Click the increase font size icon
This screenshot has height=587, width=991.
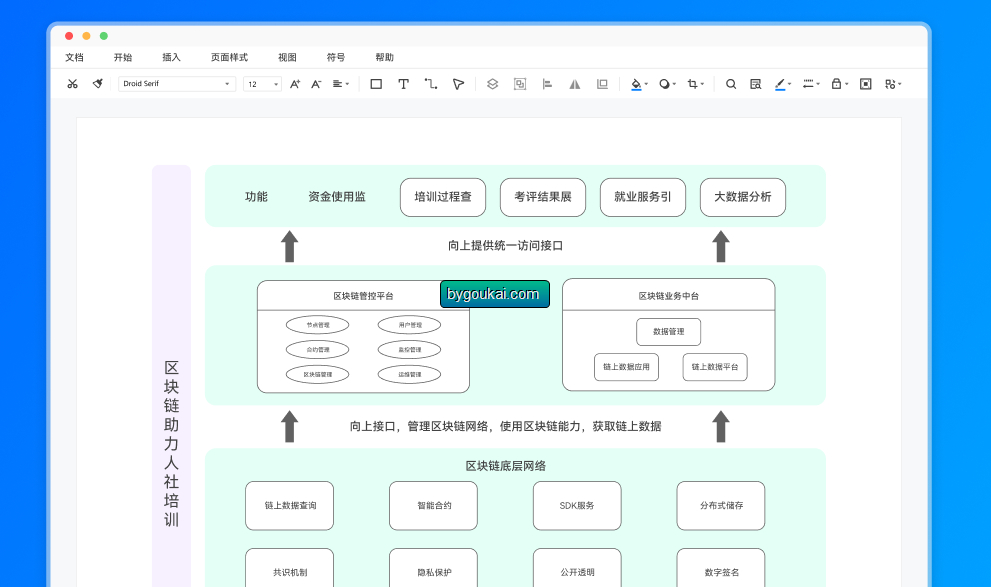click(x=295, y=84)
